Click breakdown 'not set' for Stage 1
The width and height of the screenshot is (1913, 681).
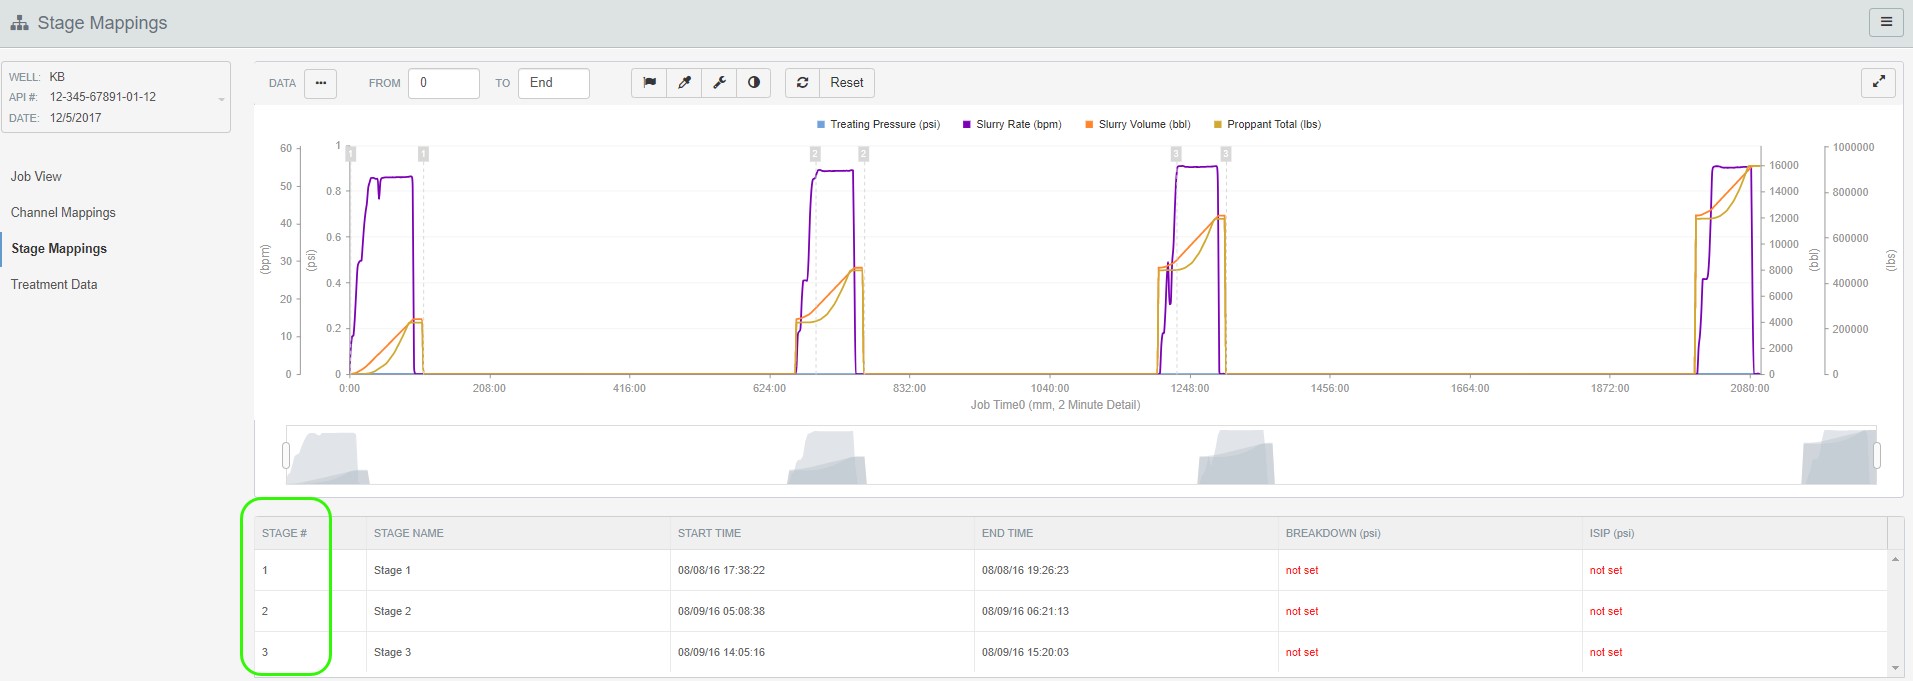click(x=1302, y=571)
